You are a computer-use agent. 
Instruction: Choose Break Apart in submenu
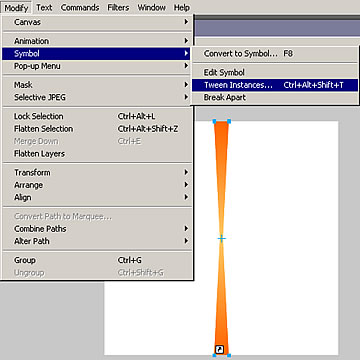click(275, 97)
